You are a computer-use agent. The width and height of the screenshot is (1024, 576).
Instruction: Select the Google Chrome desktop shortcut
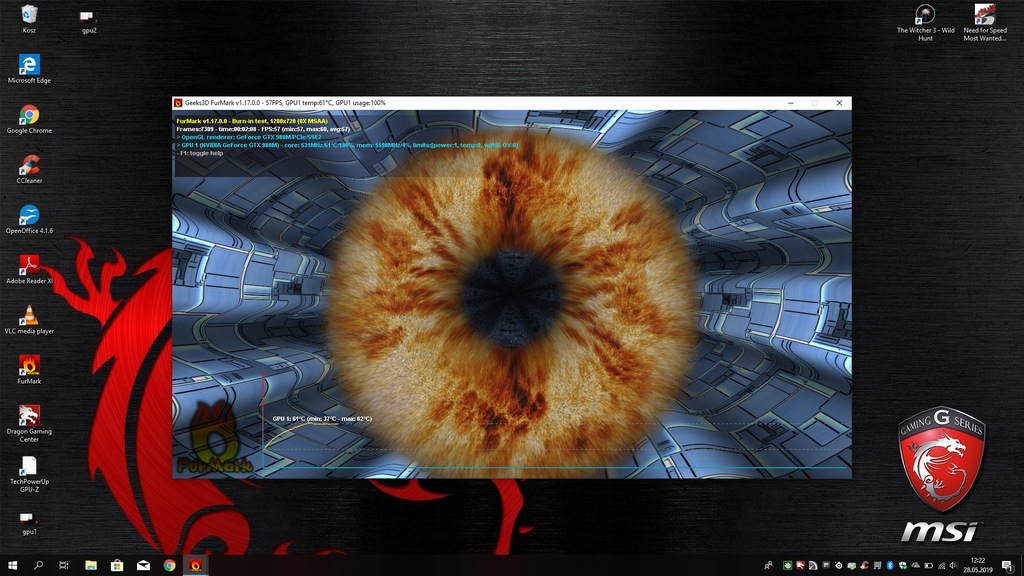click(29, 119)
